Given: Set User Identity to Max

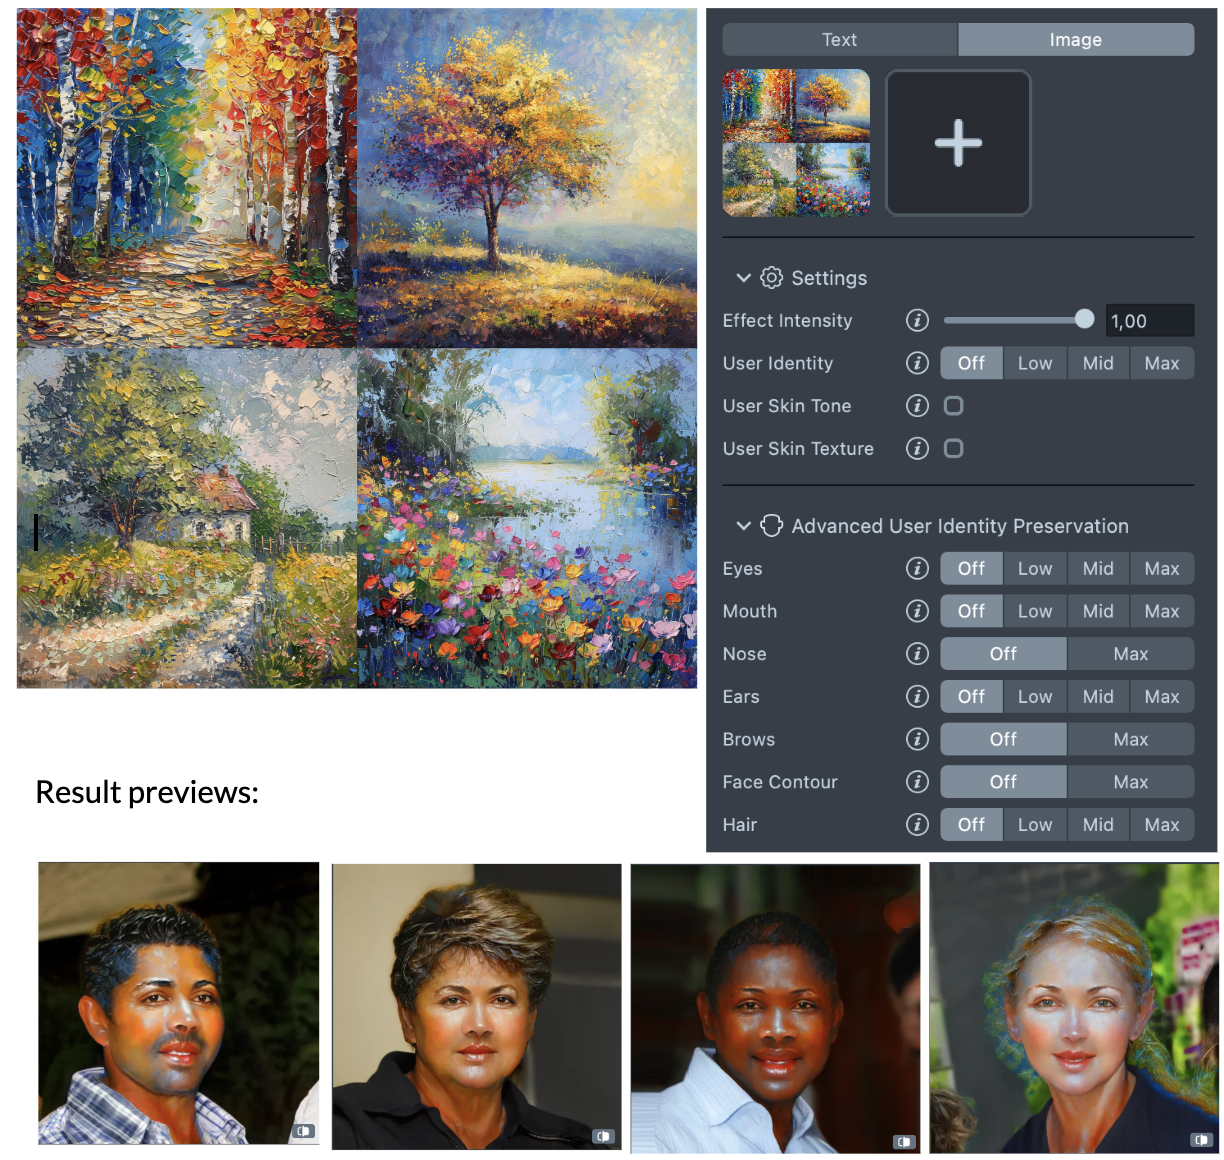Looking at the screenshot, I should click(1161, 363).
